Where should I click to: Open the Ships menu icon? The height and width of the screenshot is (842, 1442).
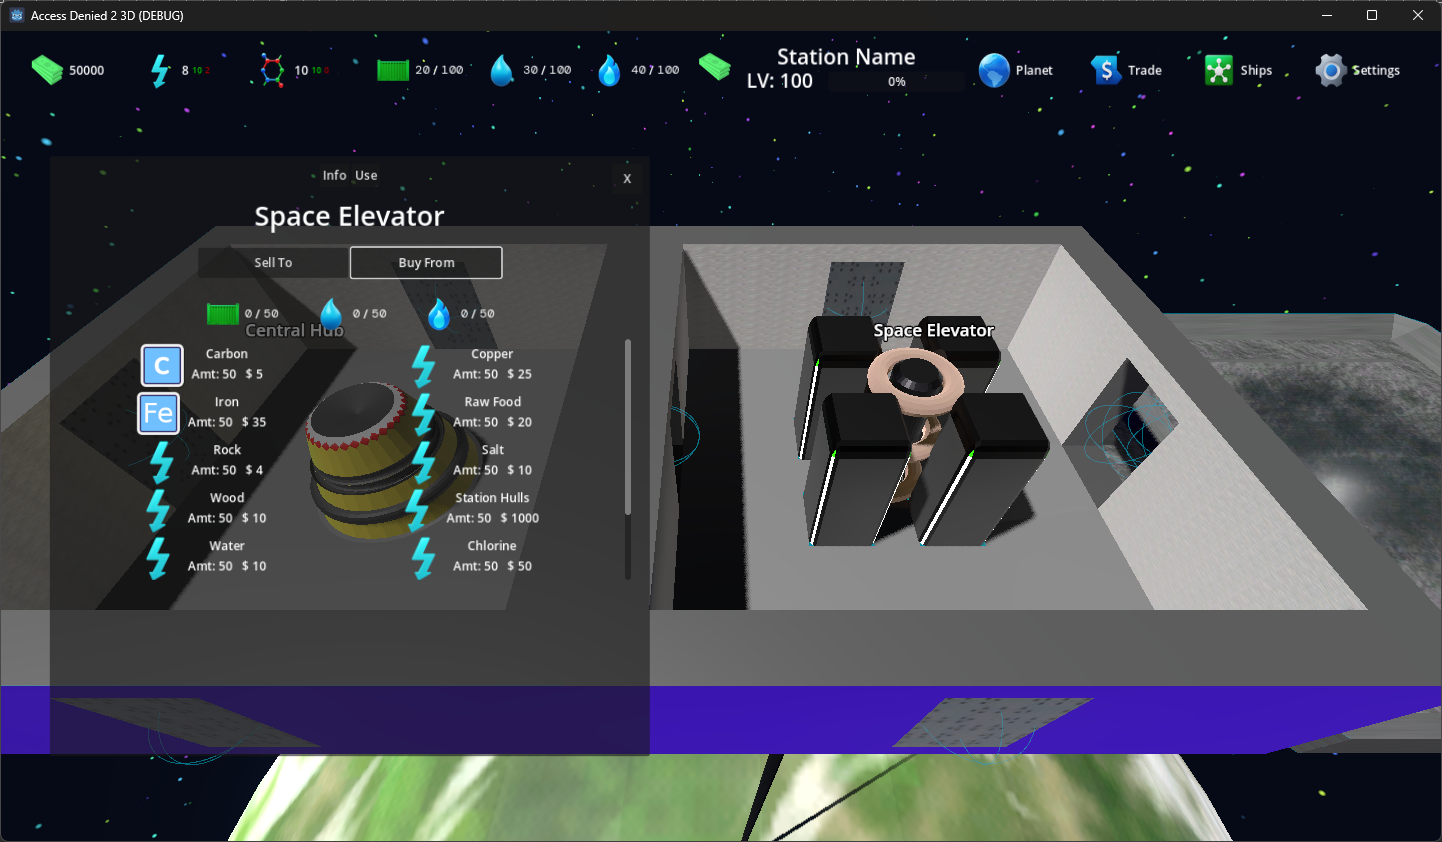tap(1219, 70)
